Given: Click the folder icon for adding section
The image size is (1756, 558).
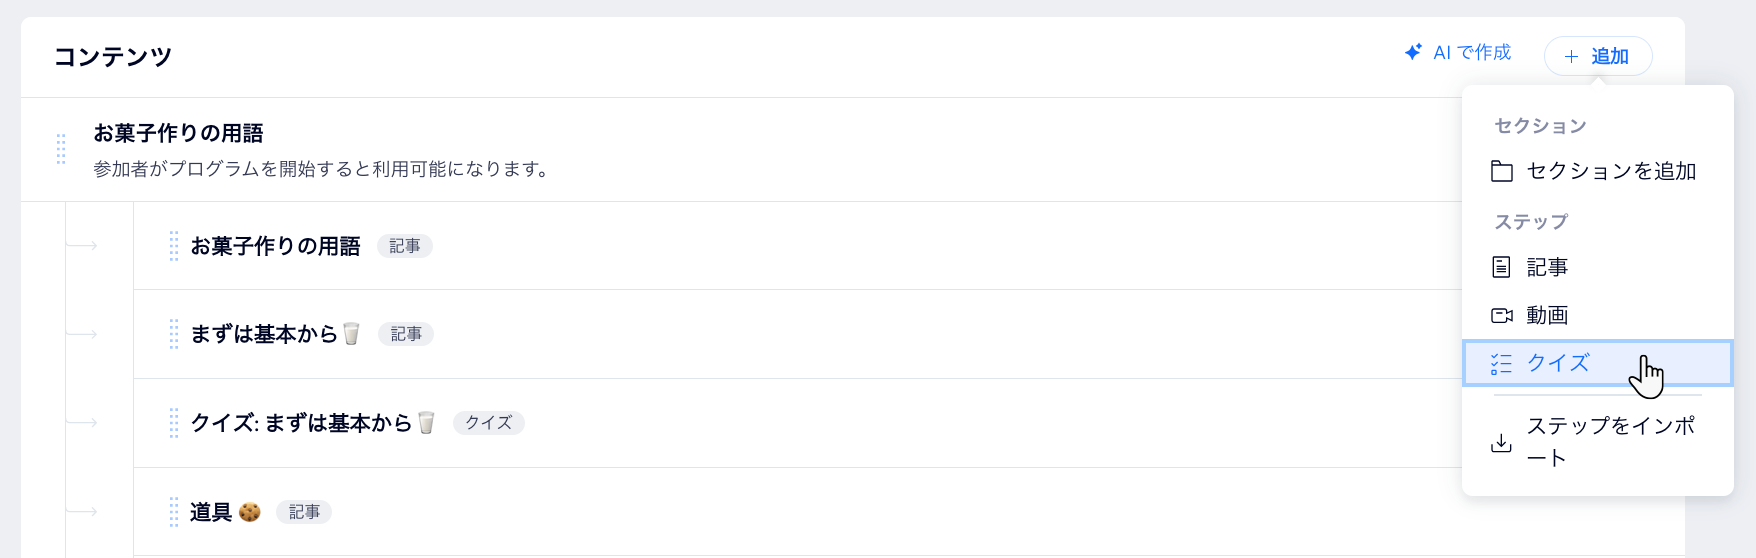Looking at the screenshot, I should point(1501,171).
